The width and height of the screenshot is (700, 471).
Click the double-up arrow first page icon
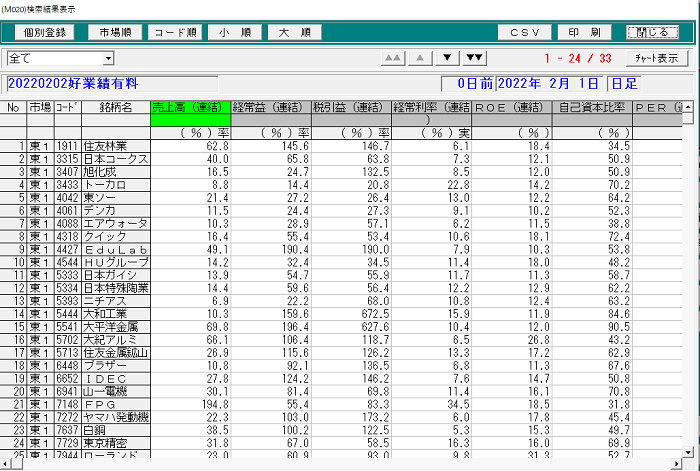394,58
